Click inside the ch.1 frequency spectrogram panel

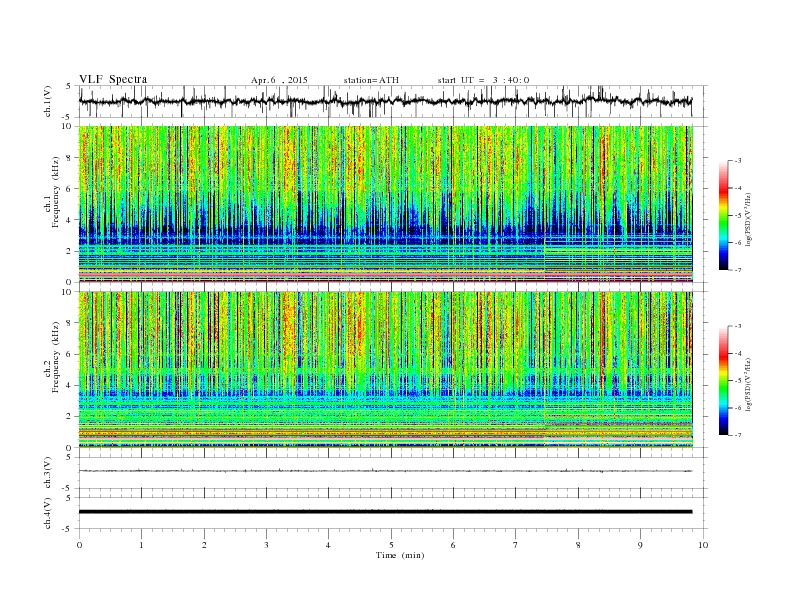[386, 204]
